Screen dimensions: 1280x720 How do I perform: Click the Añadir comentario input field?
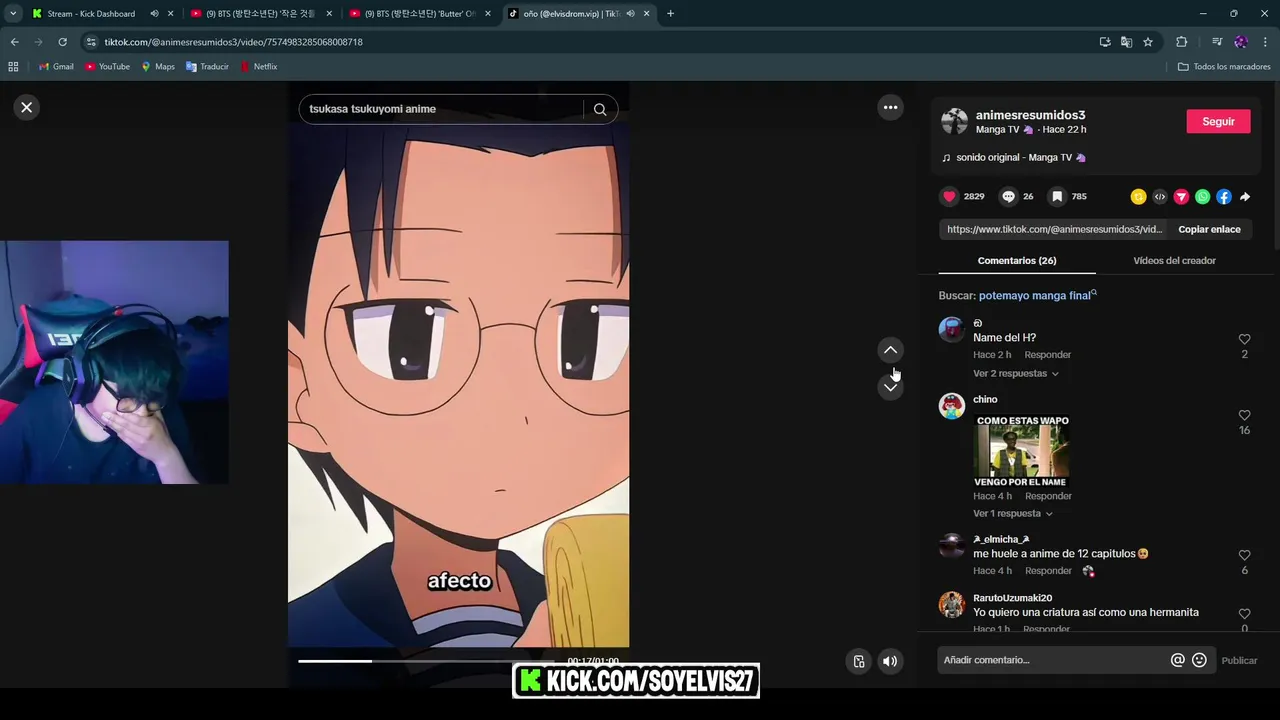(1052, 660)
